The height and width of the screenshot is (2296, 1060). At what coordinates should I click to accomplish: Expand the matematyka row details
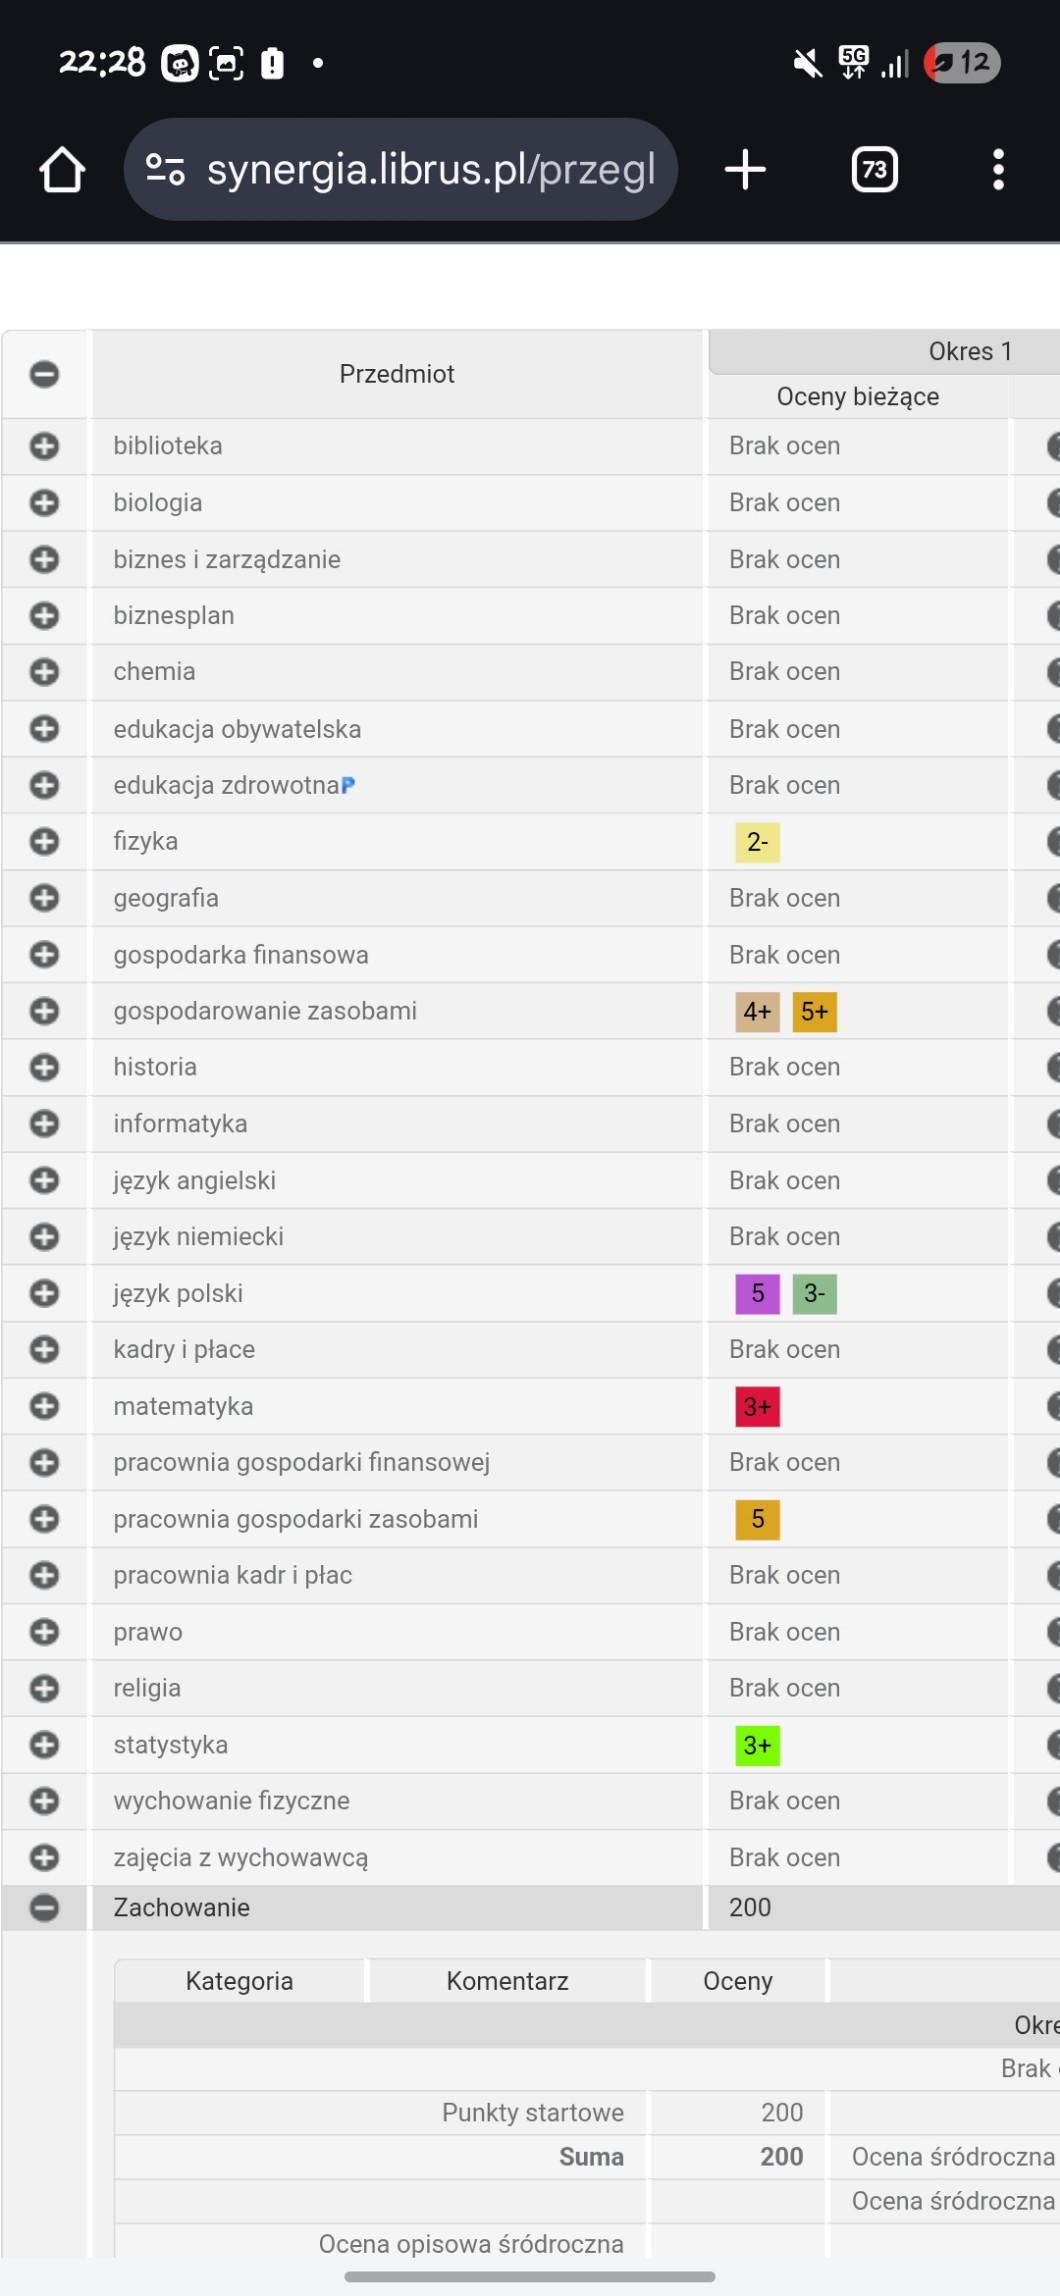44,1407
